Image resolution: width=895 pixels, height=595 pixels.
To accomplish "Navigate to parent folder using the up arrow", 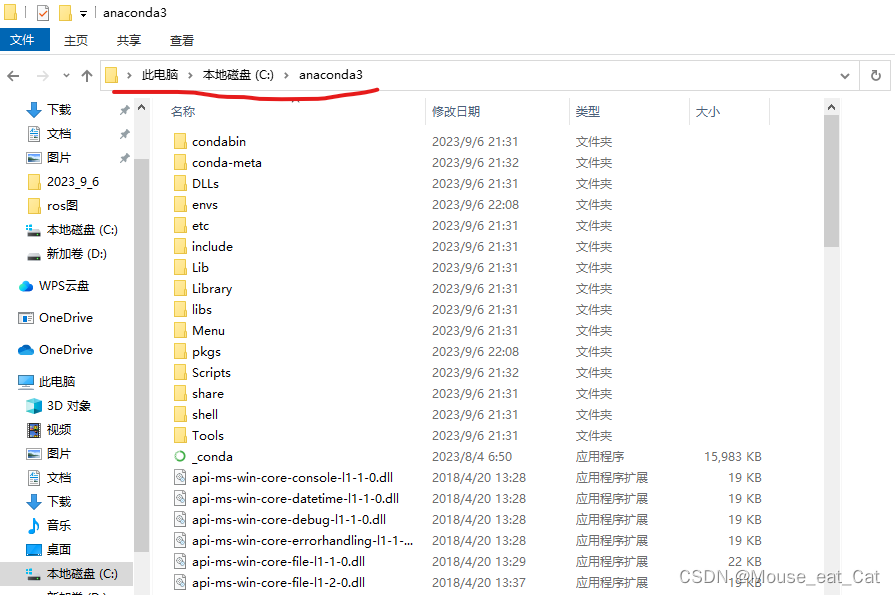I will (88, 75).
